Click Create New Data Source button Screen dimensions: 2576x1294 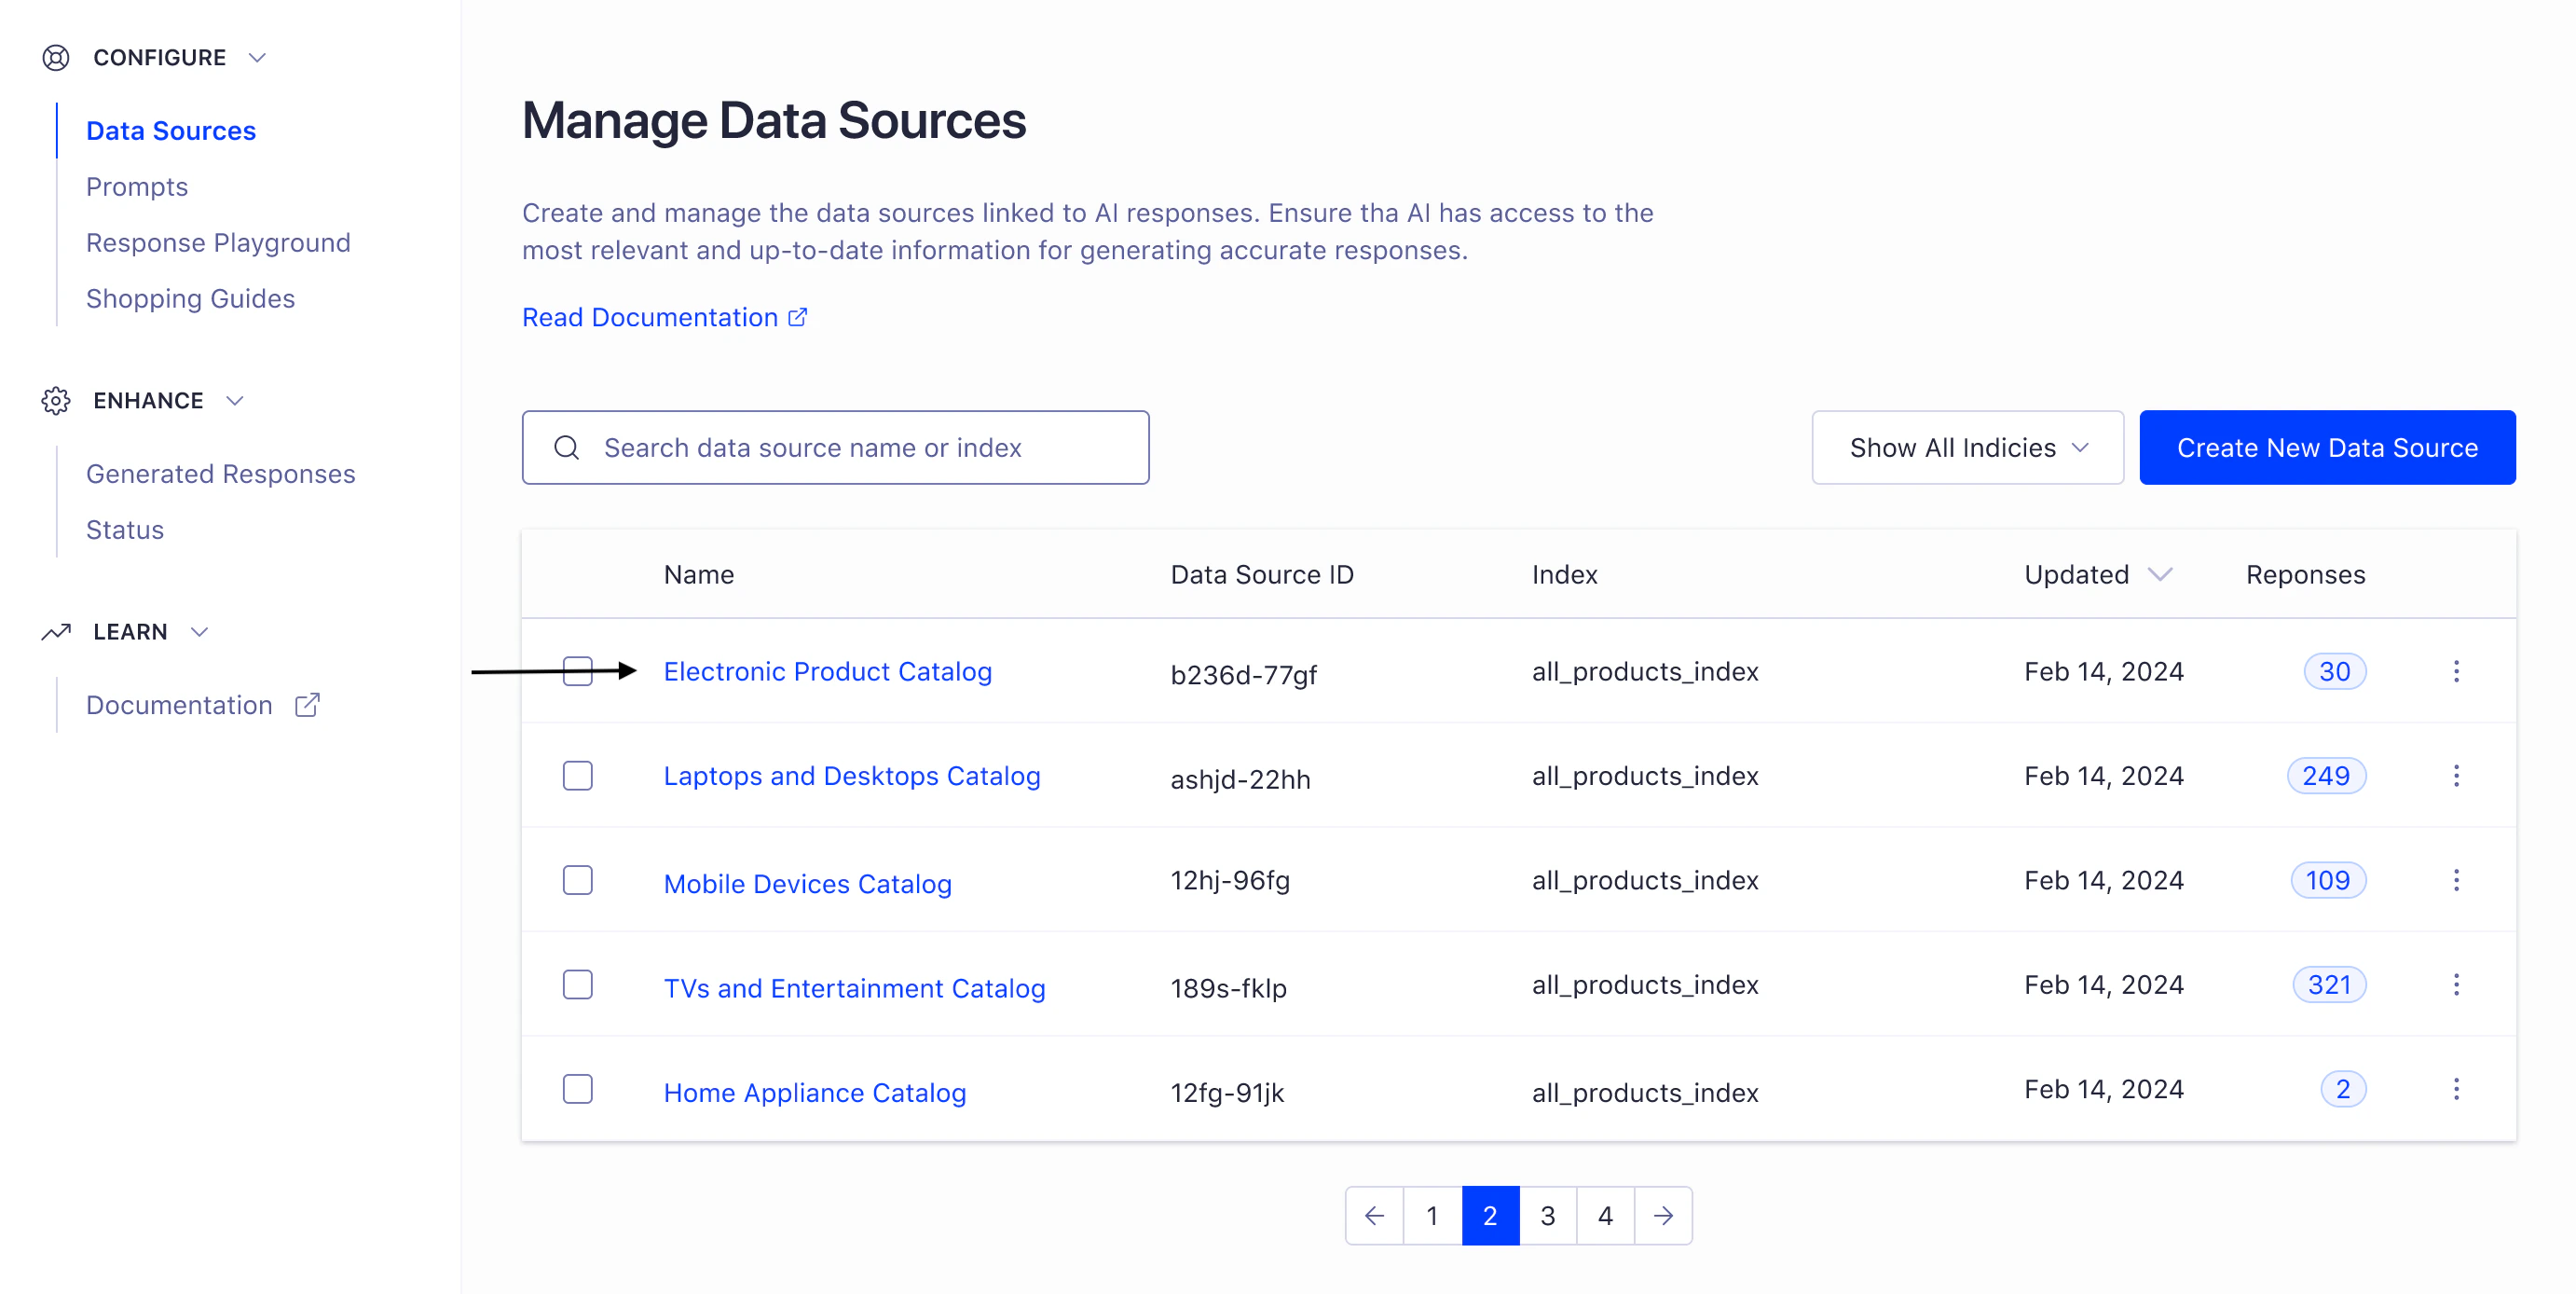coord(2327,447)
